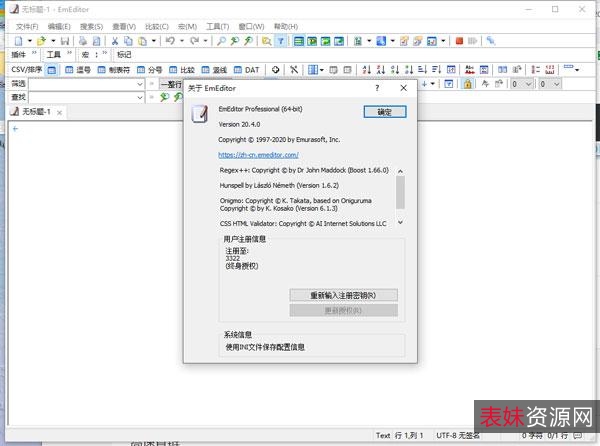
Task: Click inside the 筛选 filter input field
Action: 82,84
